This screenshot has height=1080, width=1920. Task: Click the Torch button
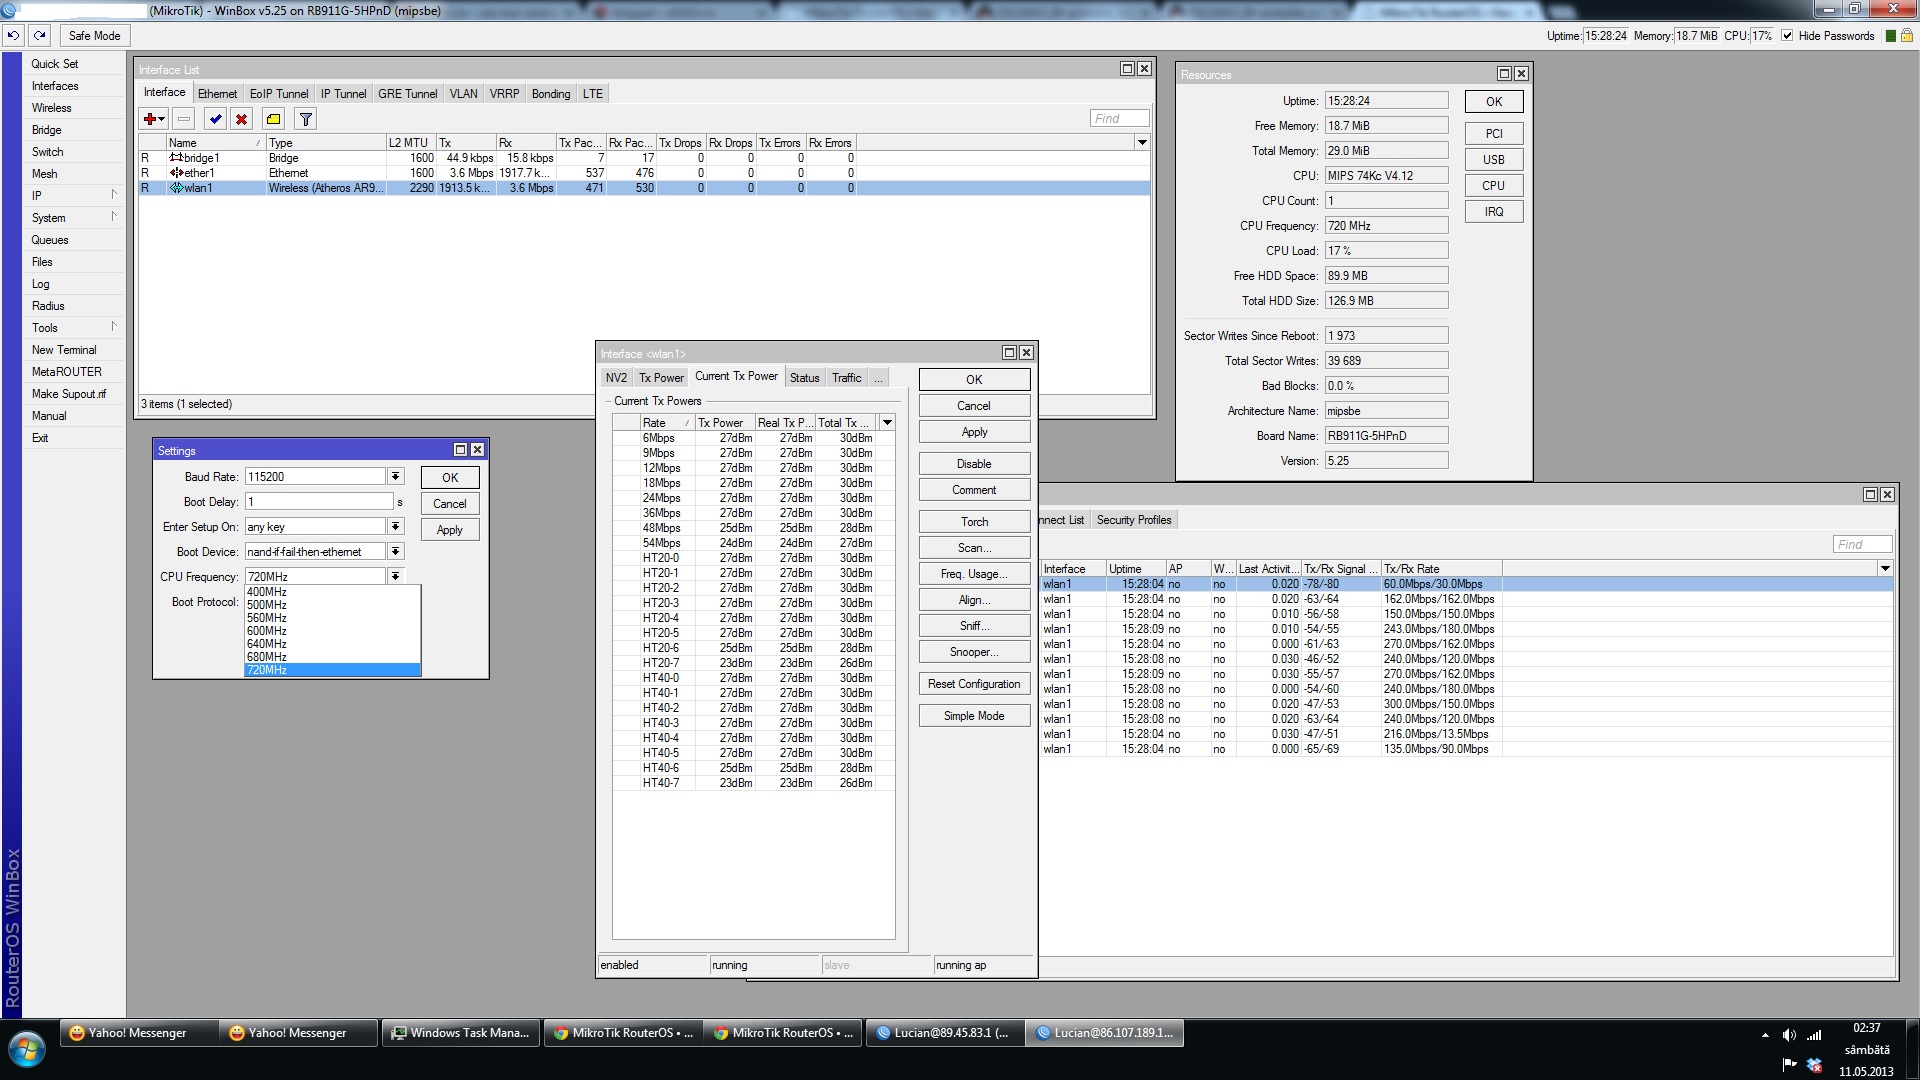(974, 522)
